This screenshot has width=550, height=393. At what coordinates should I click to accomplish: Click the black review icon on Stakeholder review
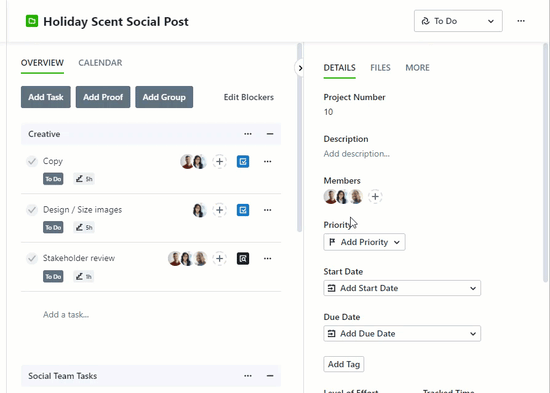[243, 259]
